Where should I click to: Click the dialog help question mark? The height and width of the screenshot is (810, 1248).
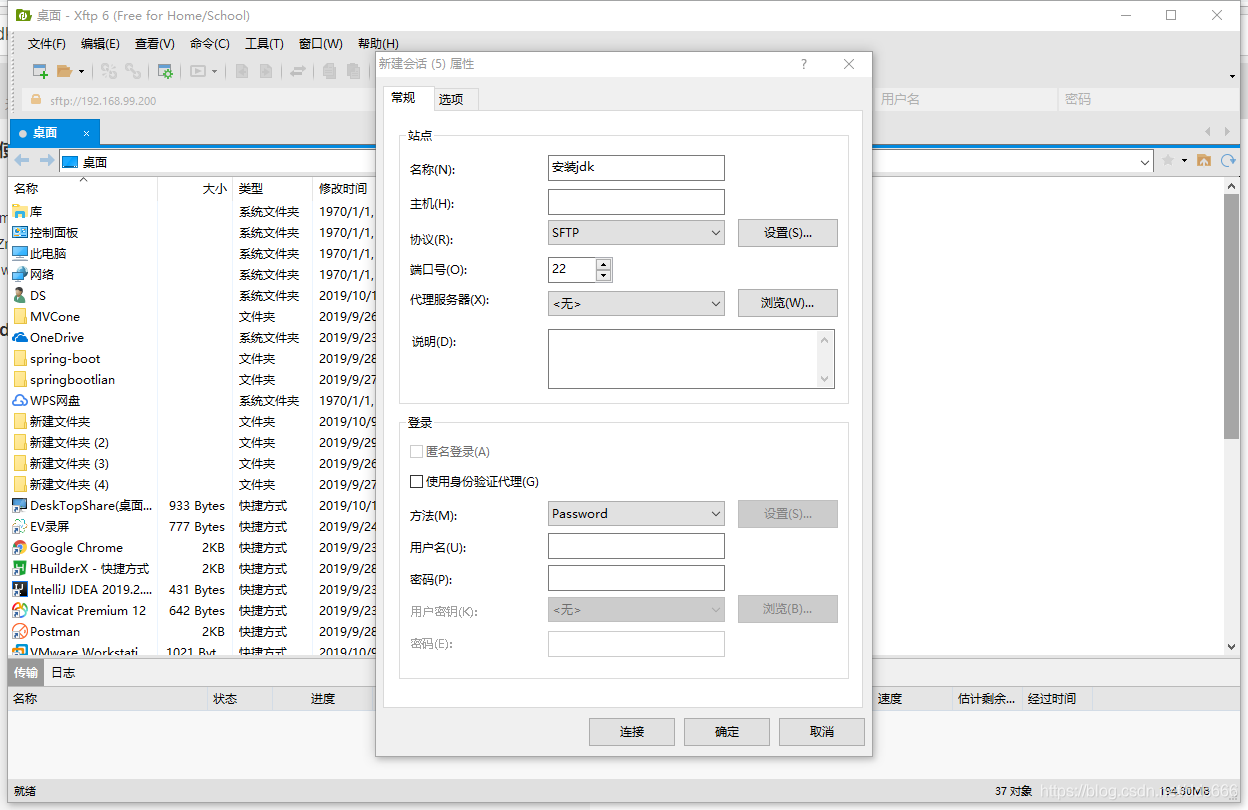[804, 64]
